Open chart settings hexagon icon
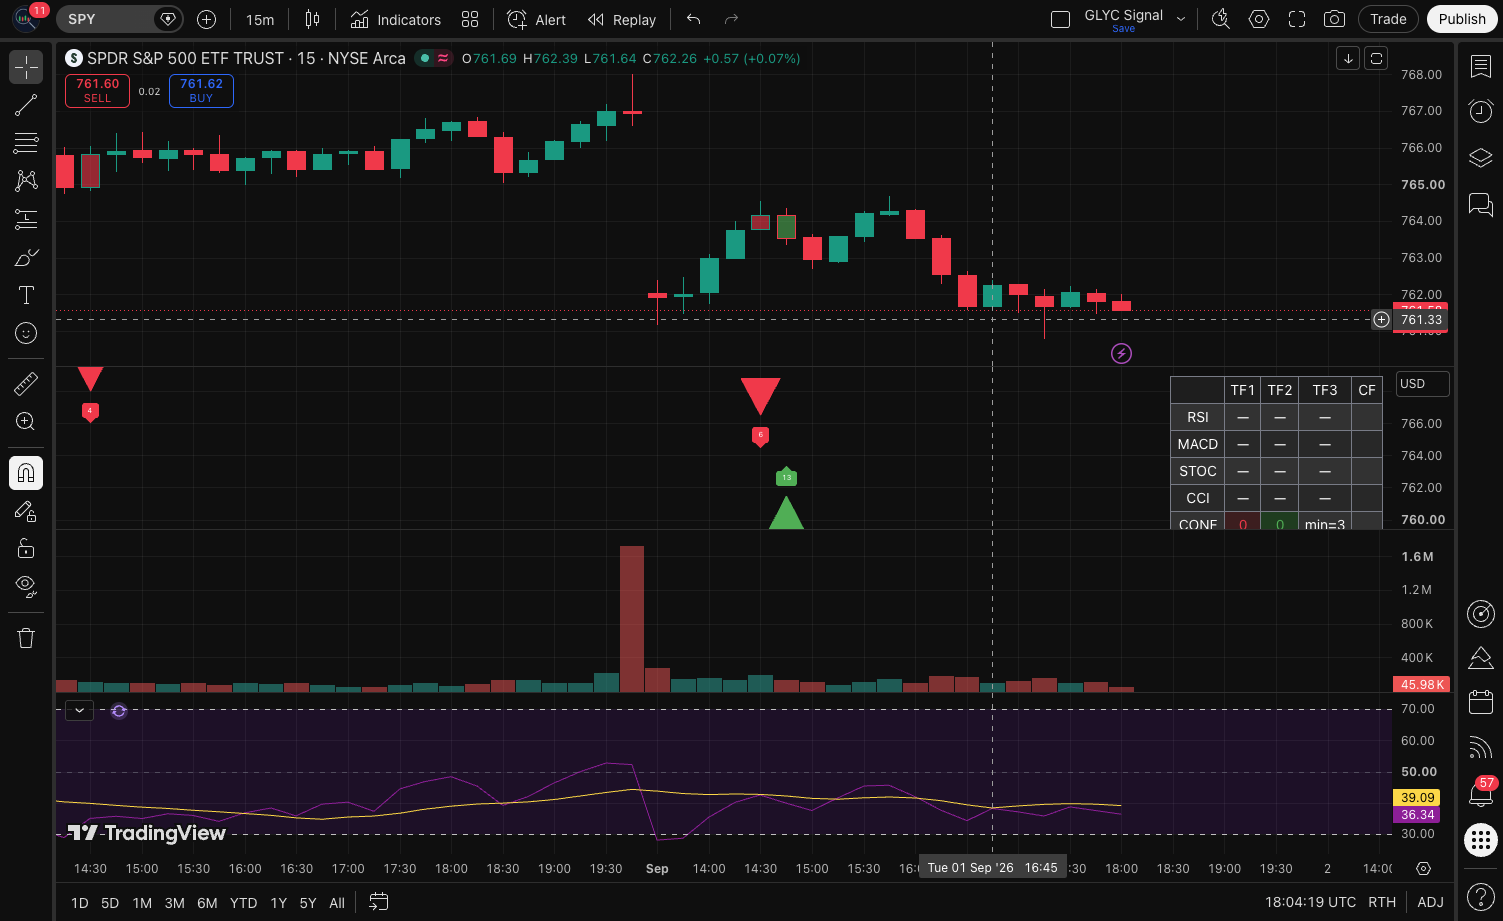The width and height of the screenshot is (1503, 921). click(x=1259, y=19)
